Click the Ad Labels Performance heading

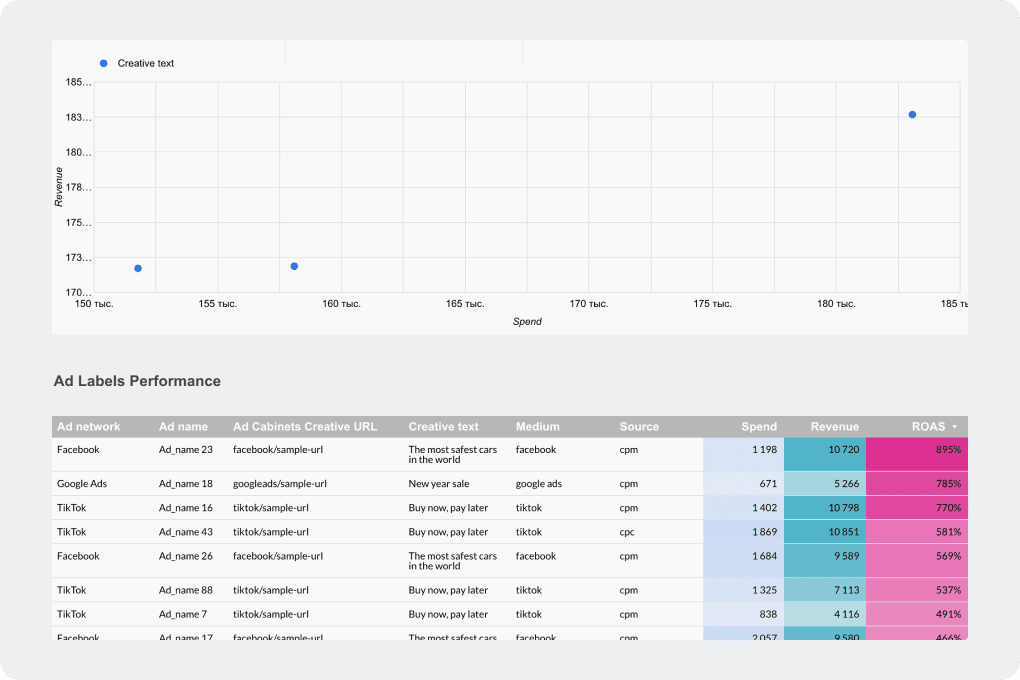[137, 381]
